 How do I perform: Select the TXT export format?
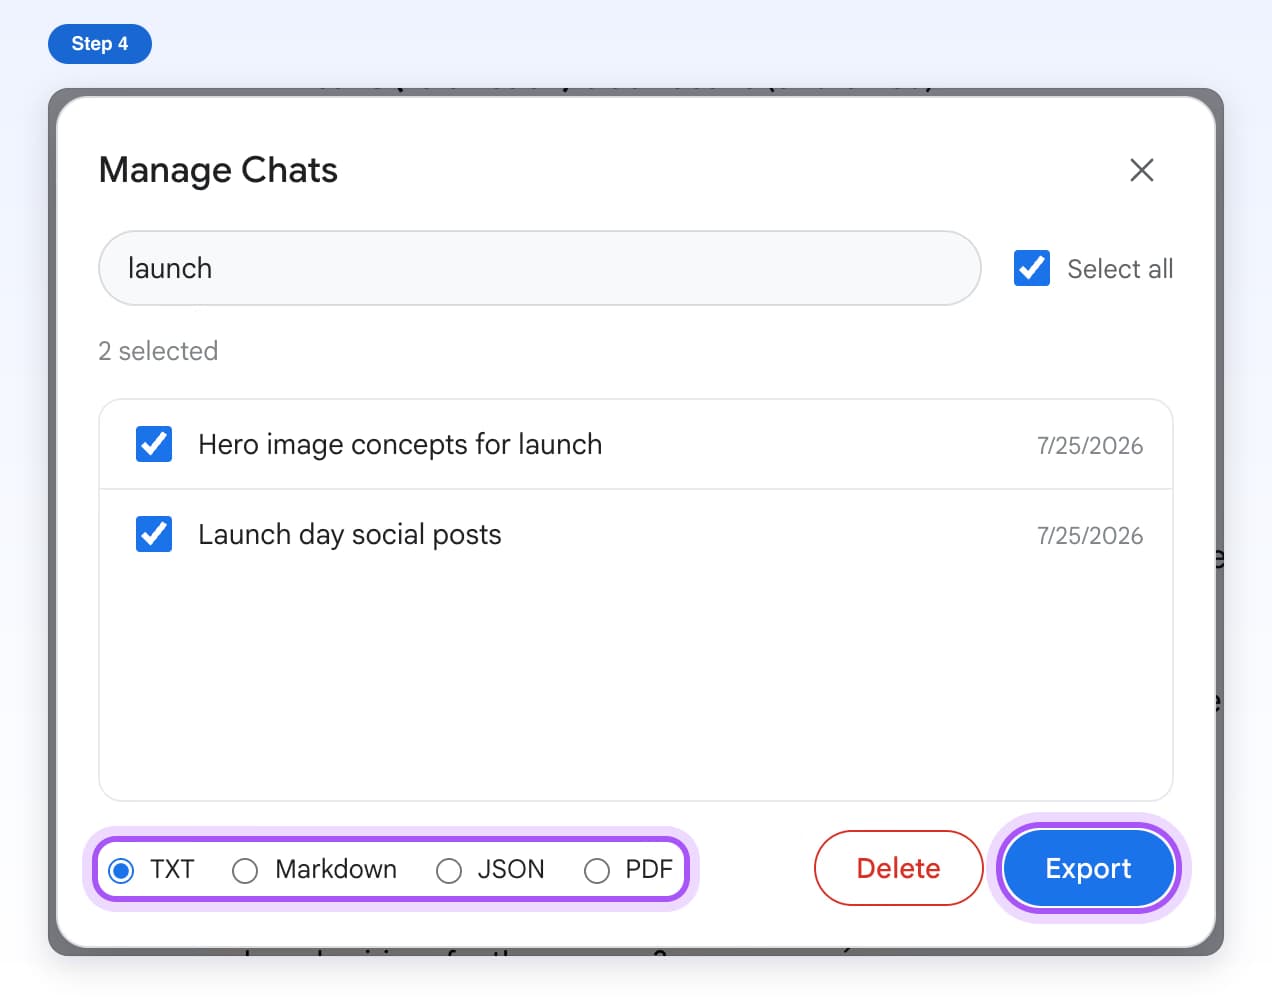121,870
